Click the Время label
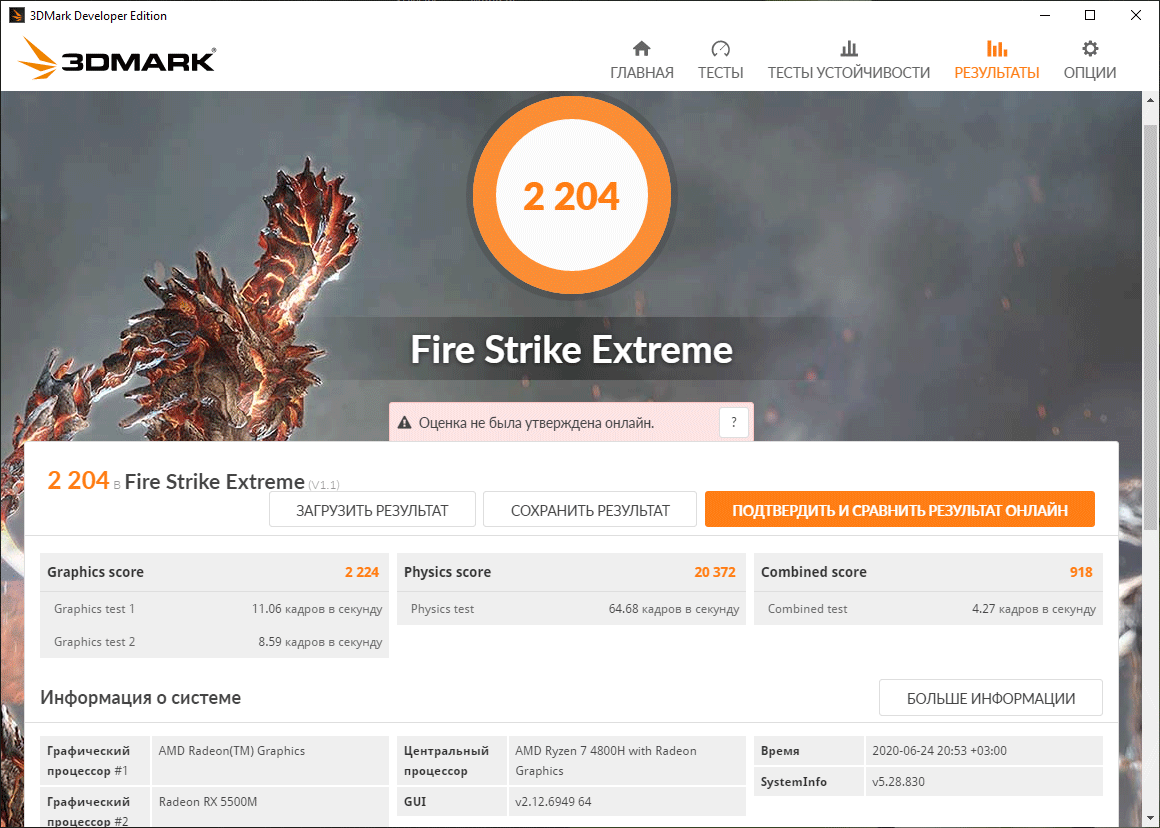 (x=780, y=750)
